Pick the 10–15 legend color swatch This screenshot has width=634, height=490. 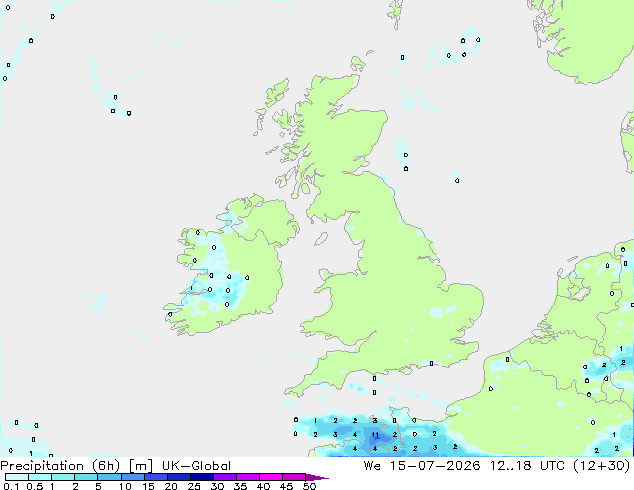click(x=132, y=477)
